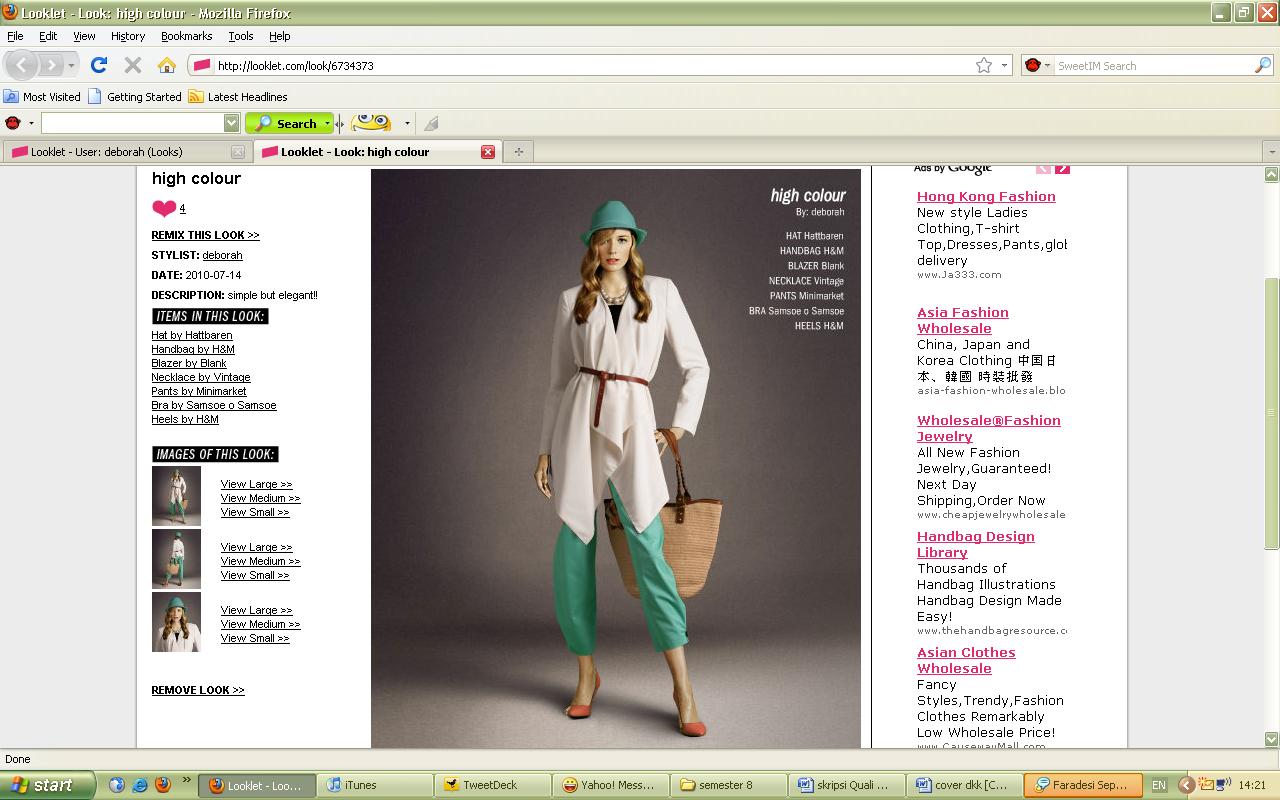Open the Edit menu
This screenshot has width=1280, height=800.
[48, 36]
